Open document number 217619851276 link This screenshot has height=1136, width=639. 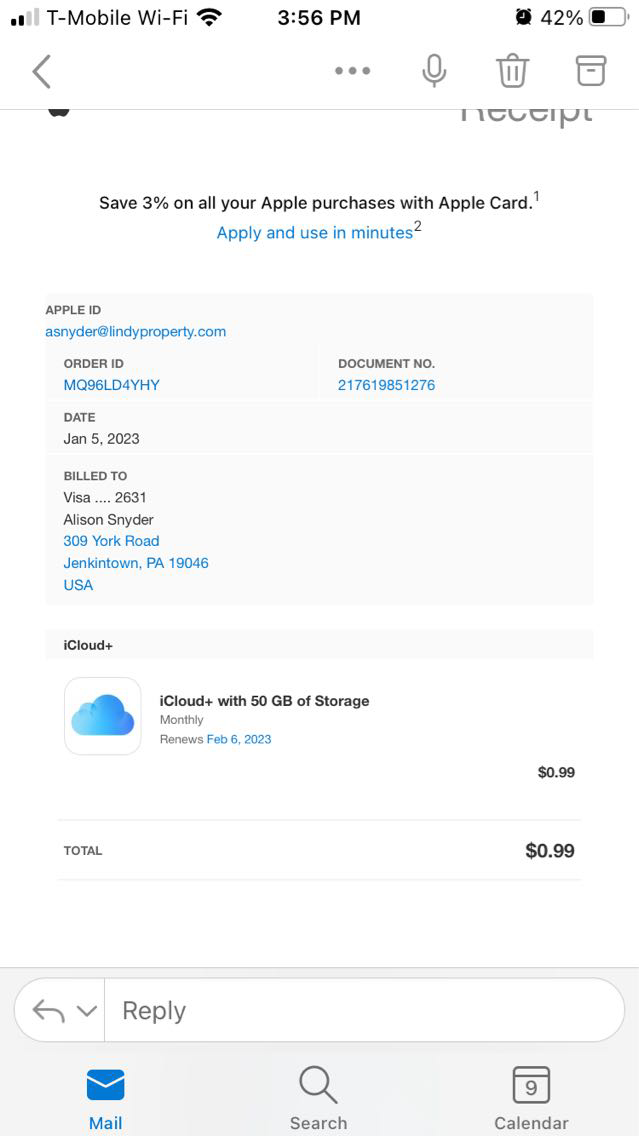(386, 385)
